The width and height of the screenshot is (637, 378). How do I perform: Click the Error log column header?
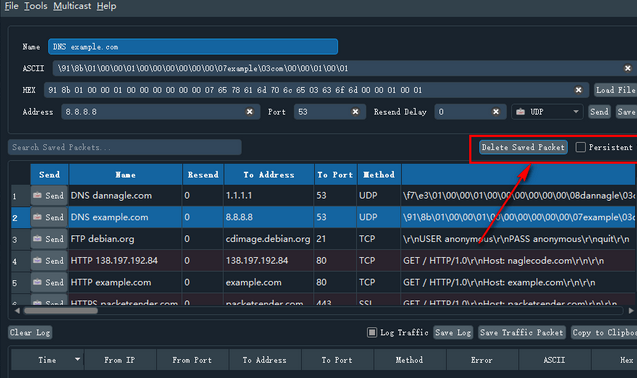coord(482,360)
